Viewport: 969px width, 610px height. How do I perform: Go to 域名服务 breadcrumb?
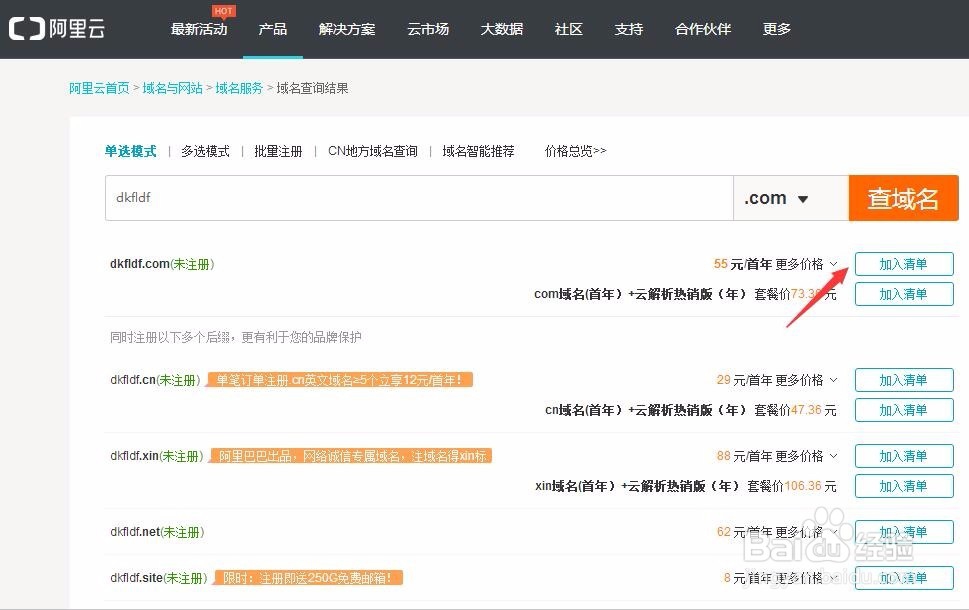pos(239,88)
